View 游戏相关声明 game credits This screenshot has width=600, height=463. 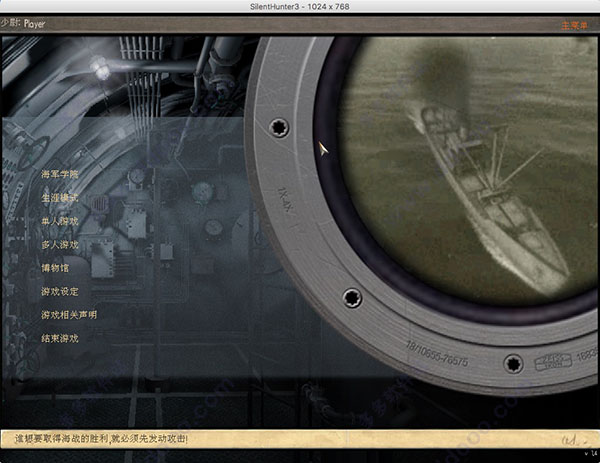(68, 315)
